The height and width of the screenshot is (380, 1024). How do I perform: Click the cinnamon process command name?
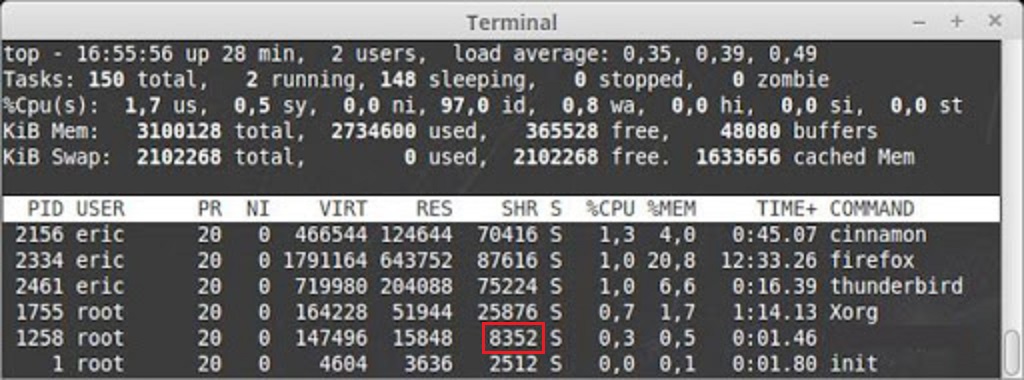coord(878,235)
